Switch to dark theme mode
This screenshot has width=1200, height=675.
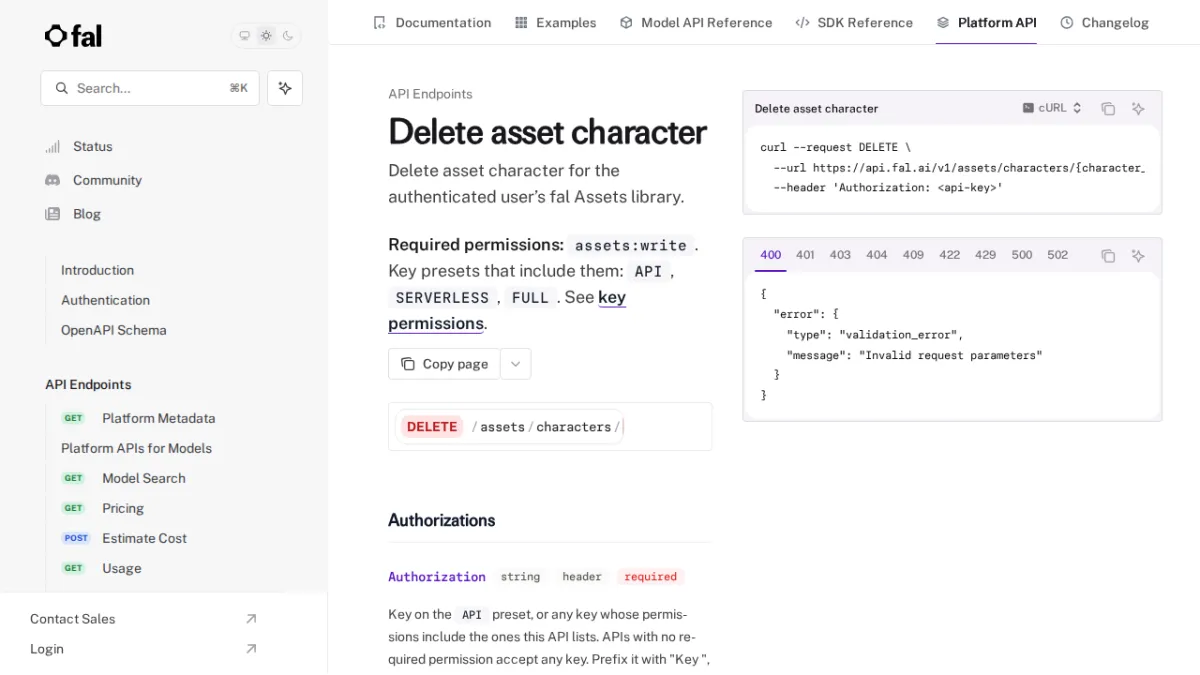(x=288, y=36)
